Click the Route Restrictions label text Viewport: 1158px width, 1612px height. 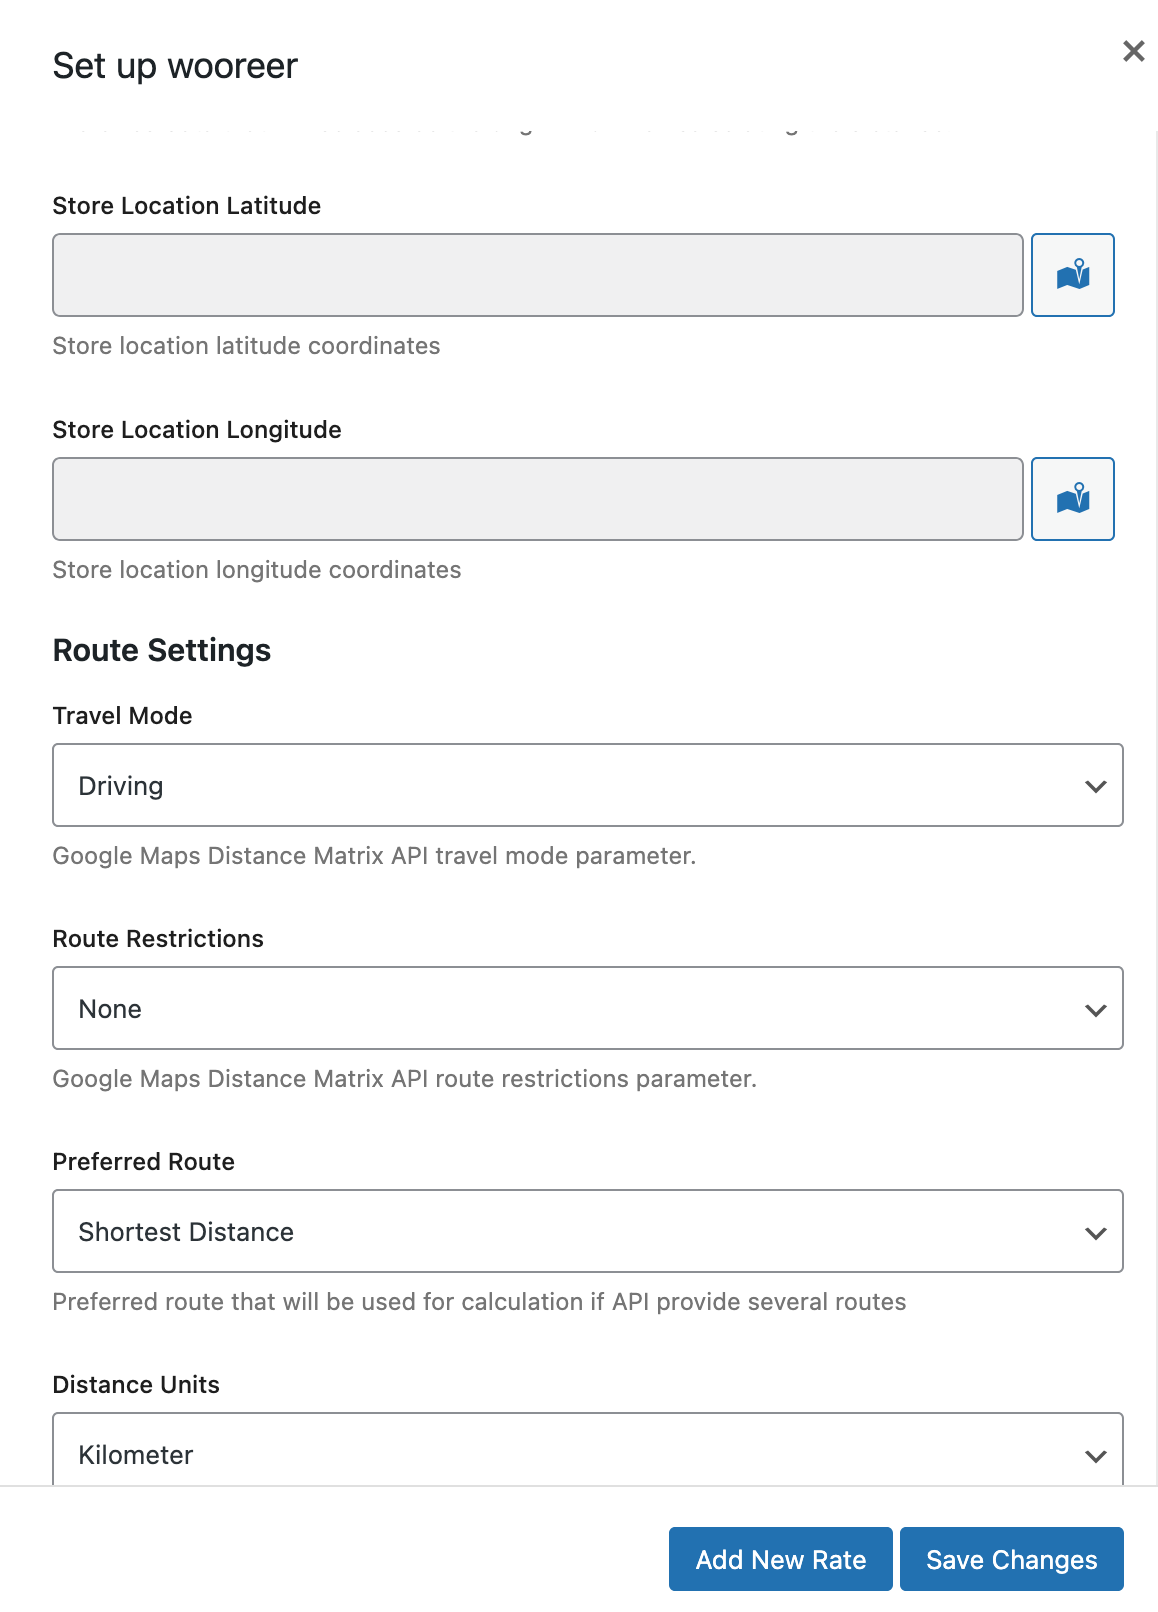click(158, 939)
